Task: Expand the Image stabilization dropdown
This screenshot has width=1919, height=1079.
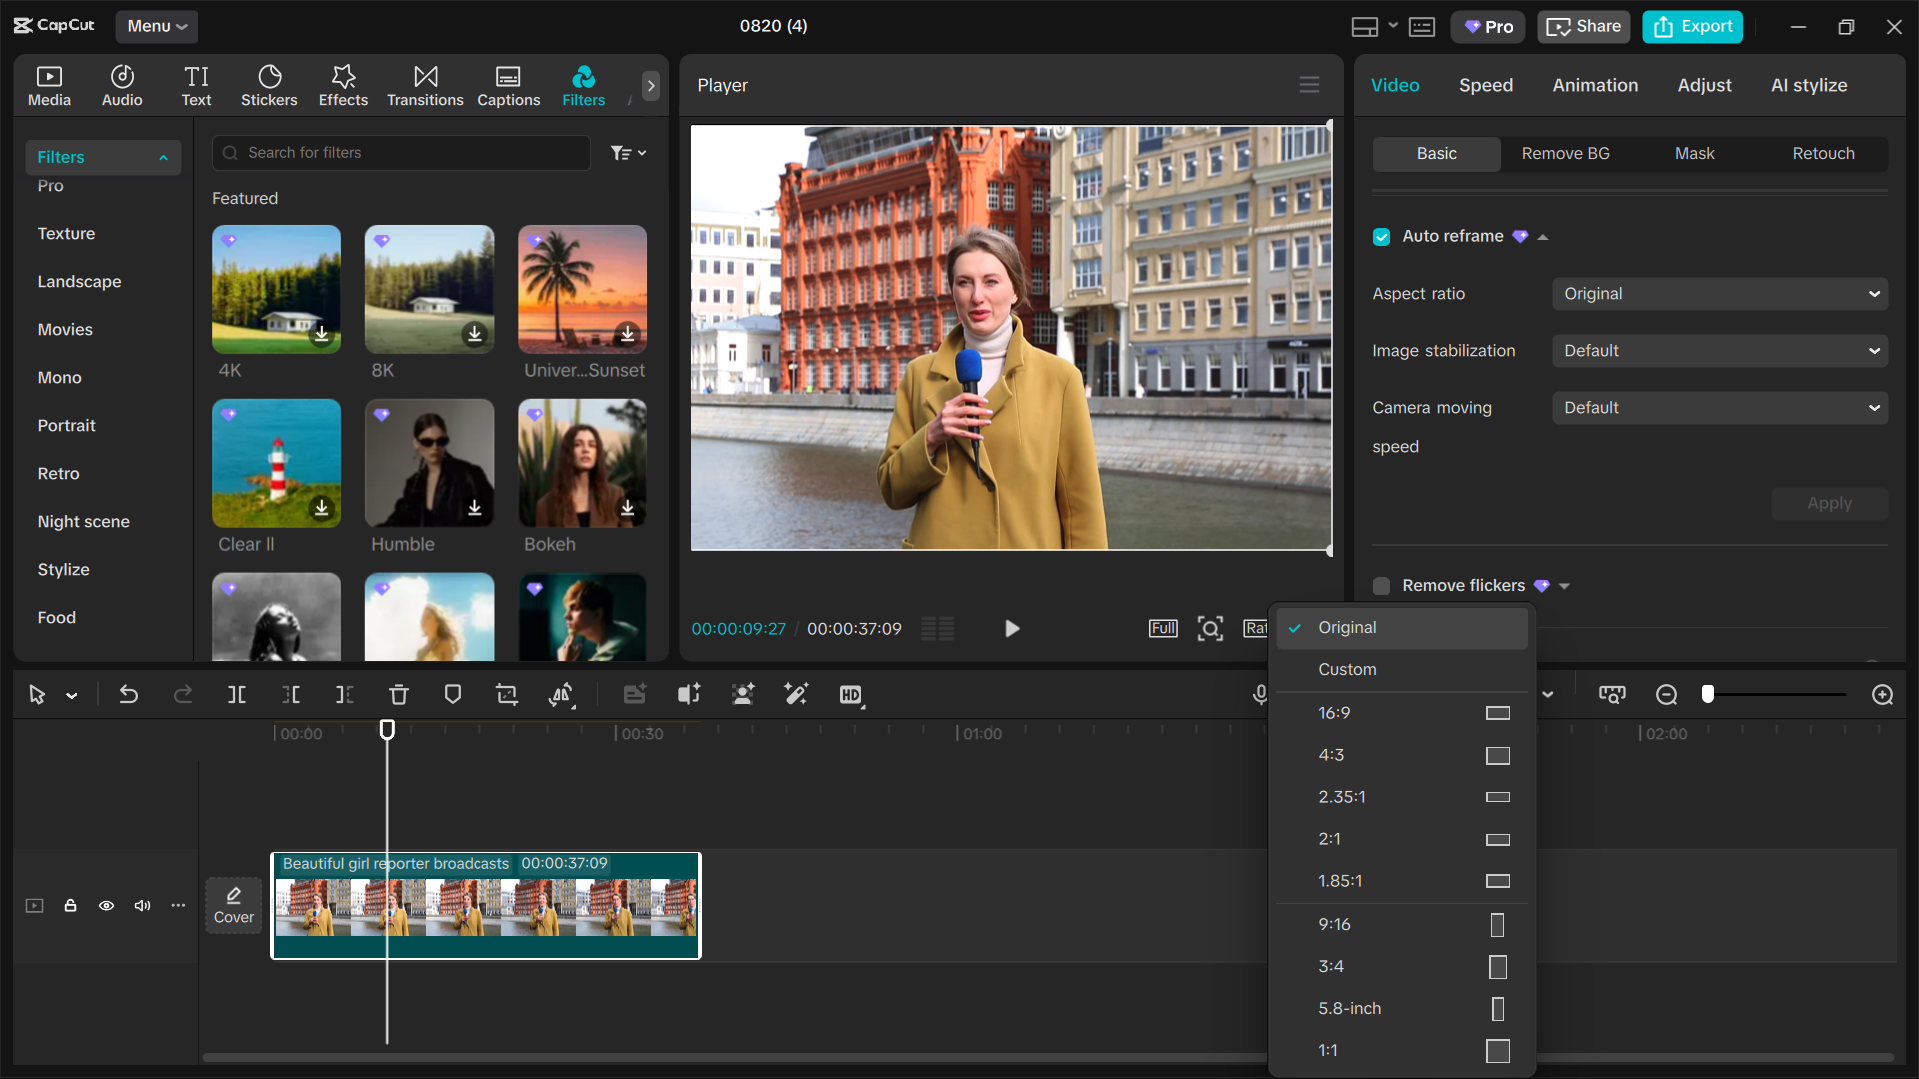Action: point(1719,351)
